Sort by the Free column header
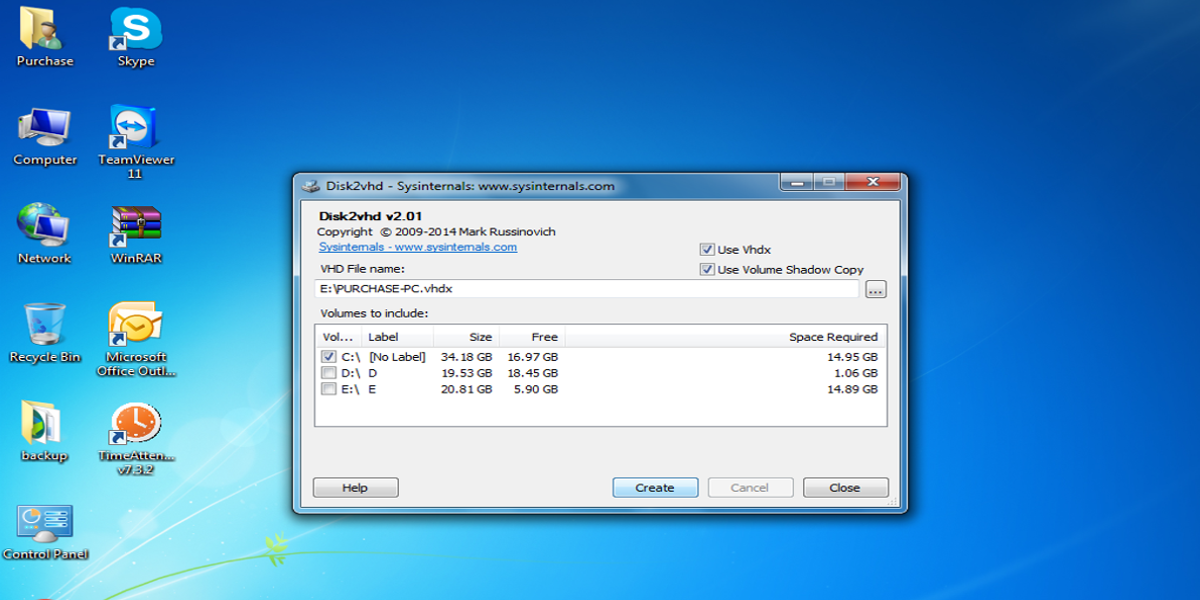1200x600 pixels. click(532, 337)
